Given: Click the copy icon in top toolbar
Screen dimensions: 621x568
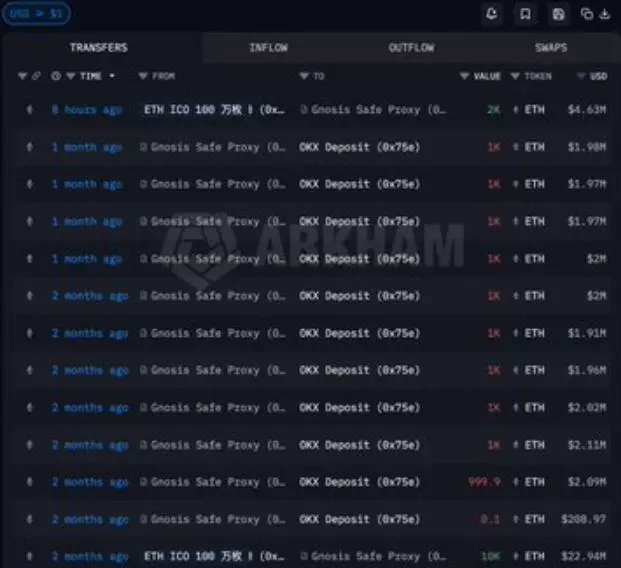Looking at the screenshot, I should 587,14.
